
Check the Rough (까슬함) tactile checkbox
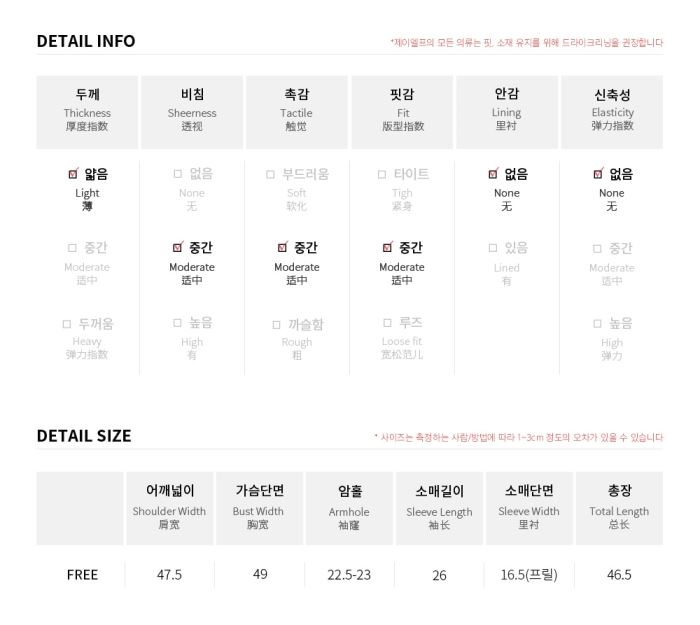(x=276, y=325)
